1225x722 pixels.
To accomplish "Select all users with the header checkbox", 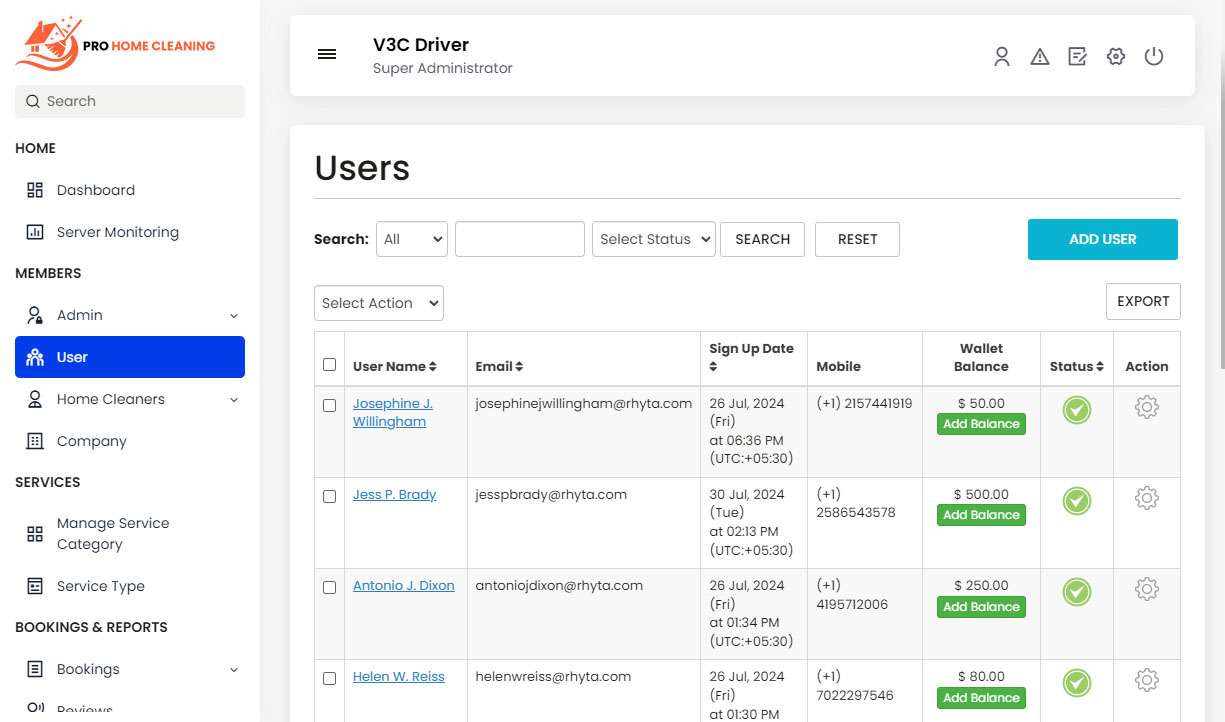I will [329, 365].
